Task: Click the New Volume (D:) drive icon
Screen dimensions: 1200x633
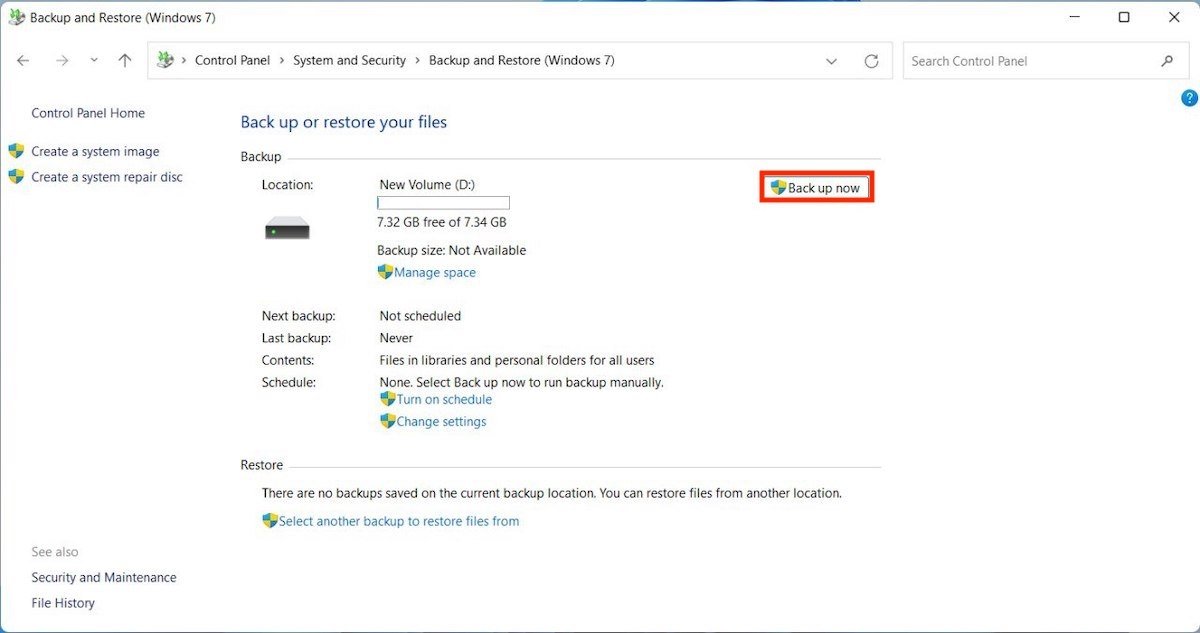Action: [x=287, y=229]
